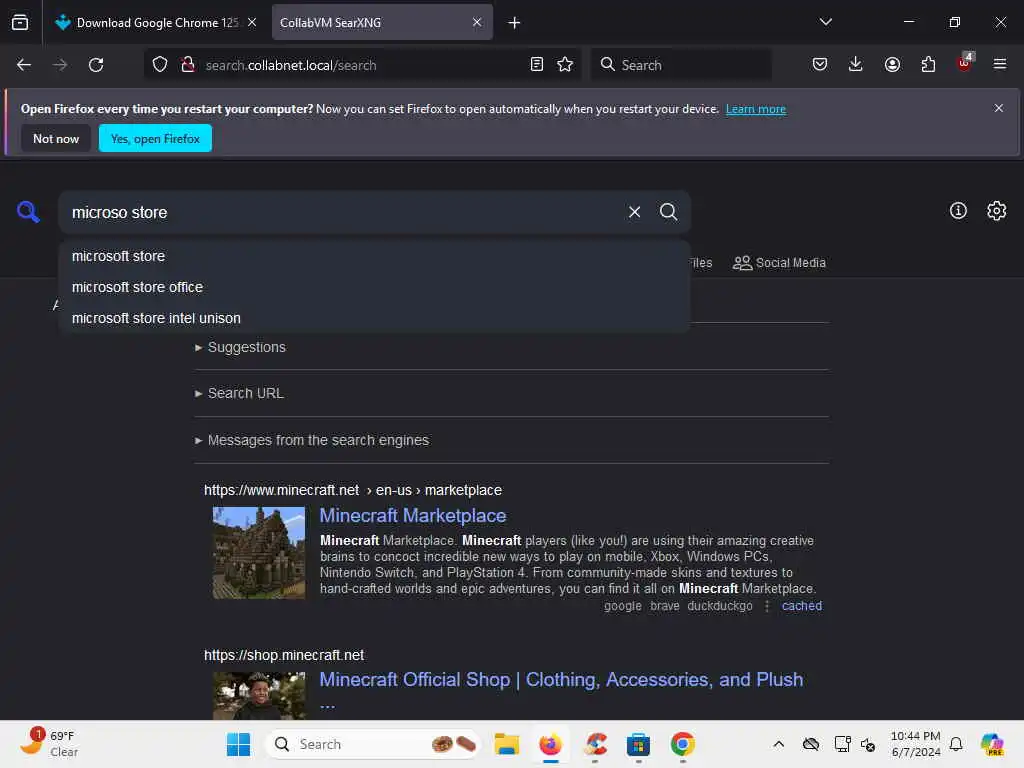The image size is (1024, 768).
Task: Open SearXNG about info icon
Action: [958, 211]
